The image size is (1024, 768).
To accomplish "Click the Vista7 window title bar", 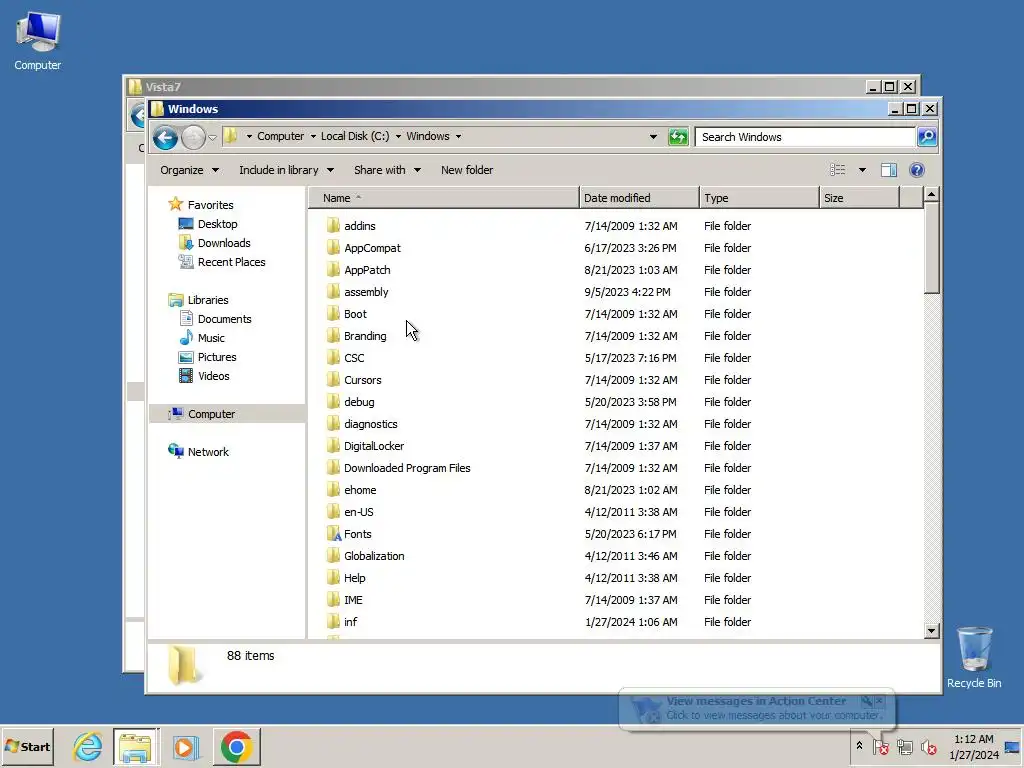I will click(496, 86).
